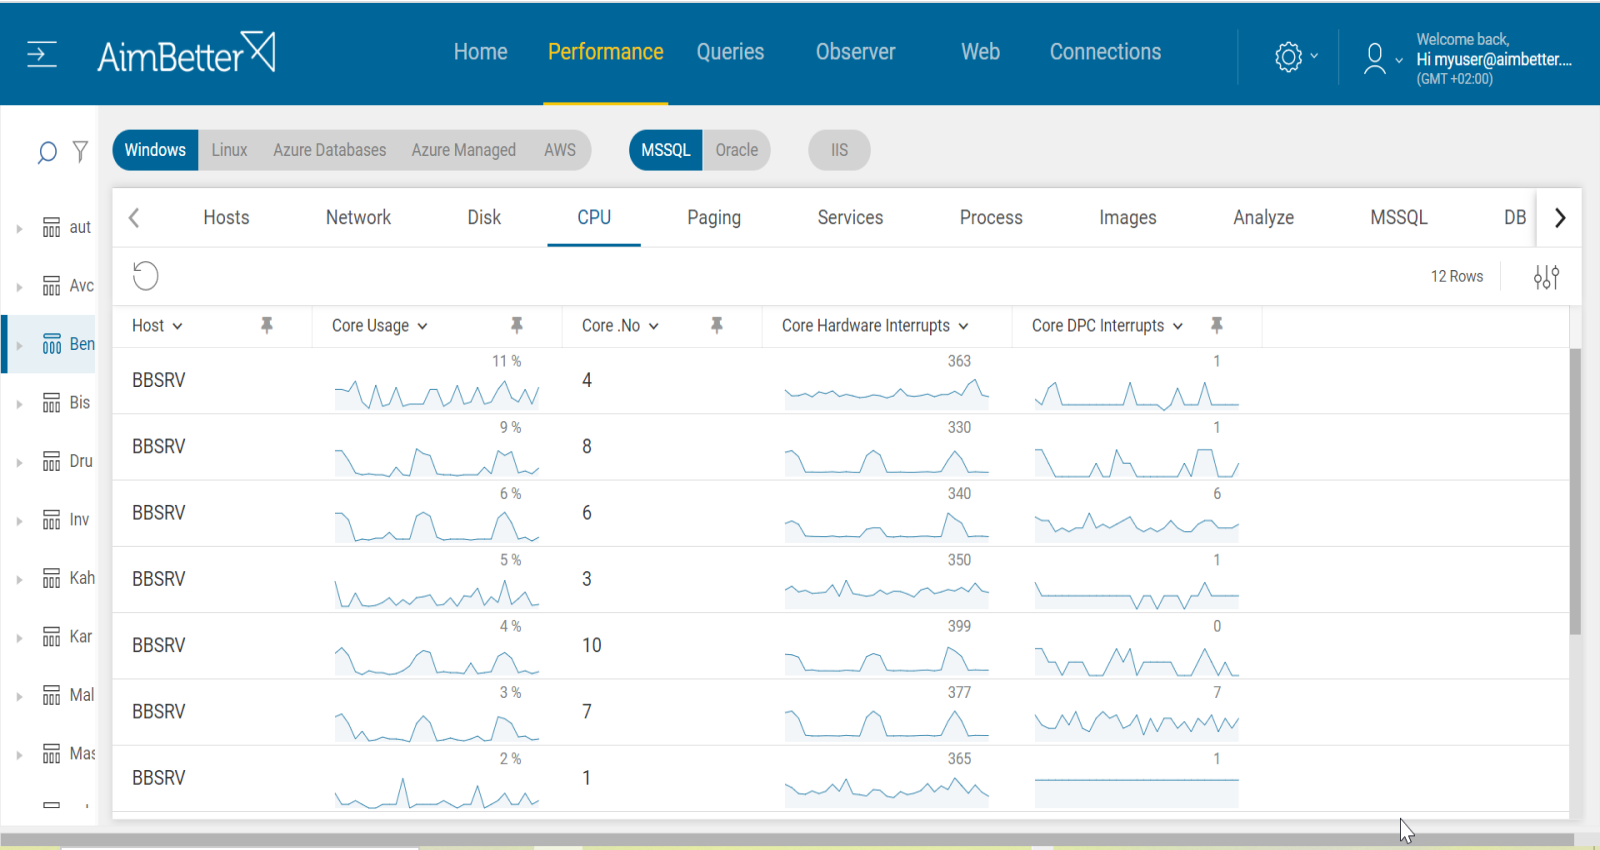1600x850 pixels.
Task: Open the Core Usage column dropdown
Action: [423, 326]
